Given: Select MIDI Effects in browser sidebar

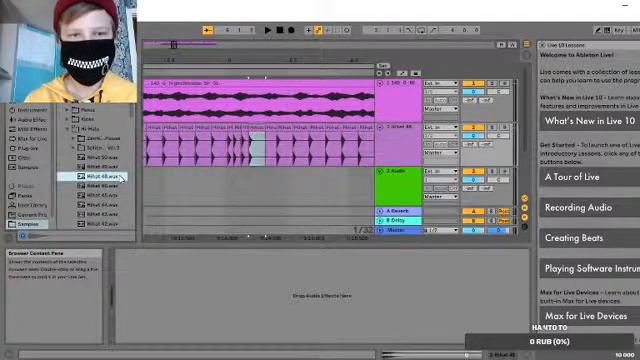Looking at the screenshot, I should [28, 129].
